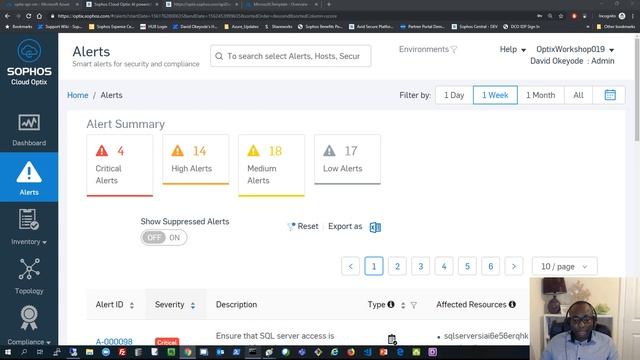Click the Description column header
The height and width of the screenshot is (360, 640).
tap(236, 304)
